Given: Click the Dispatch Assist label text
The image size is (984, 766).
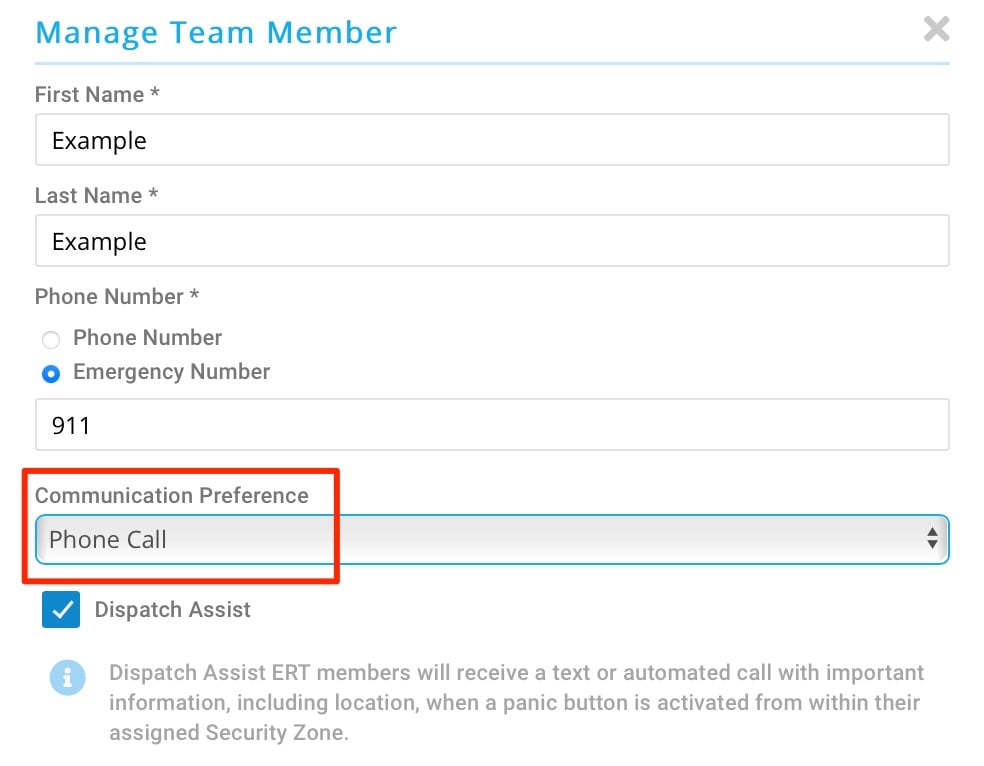Looking at the screenshot, I should [172, 610].
